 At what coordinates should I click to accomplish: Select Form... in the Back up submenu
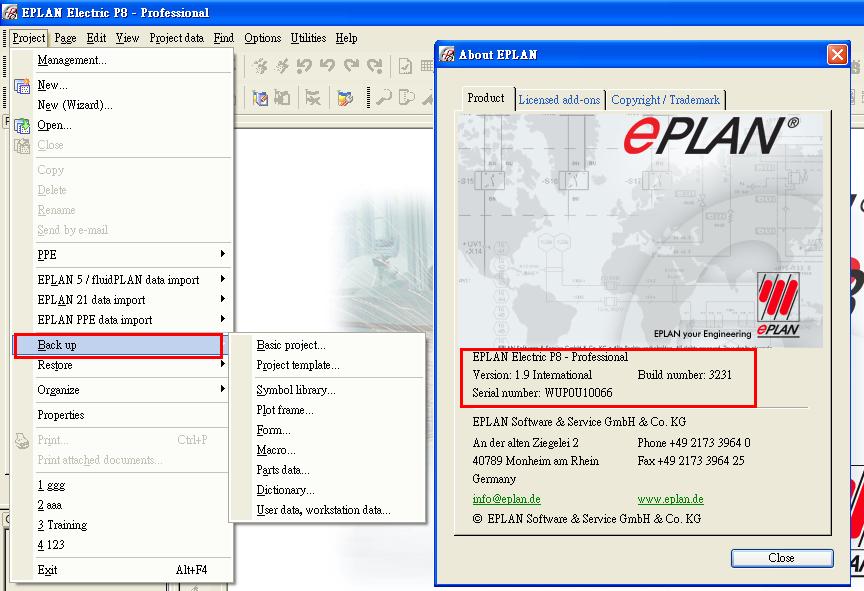(327, 430)
